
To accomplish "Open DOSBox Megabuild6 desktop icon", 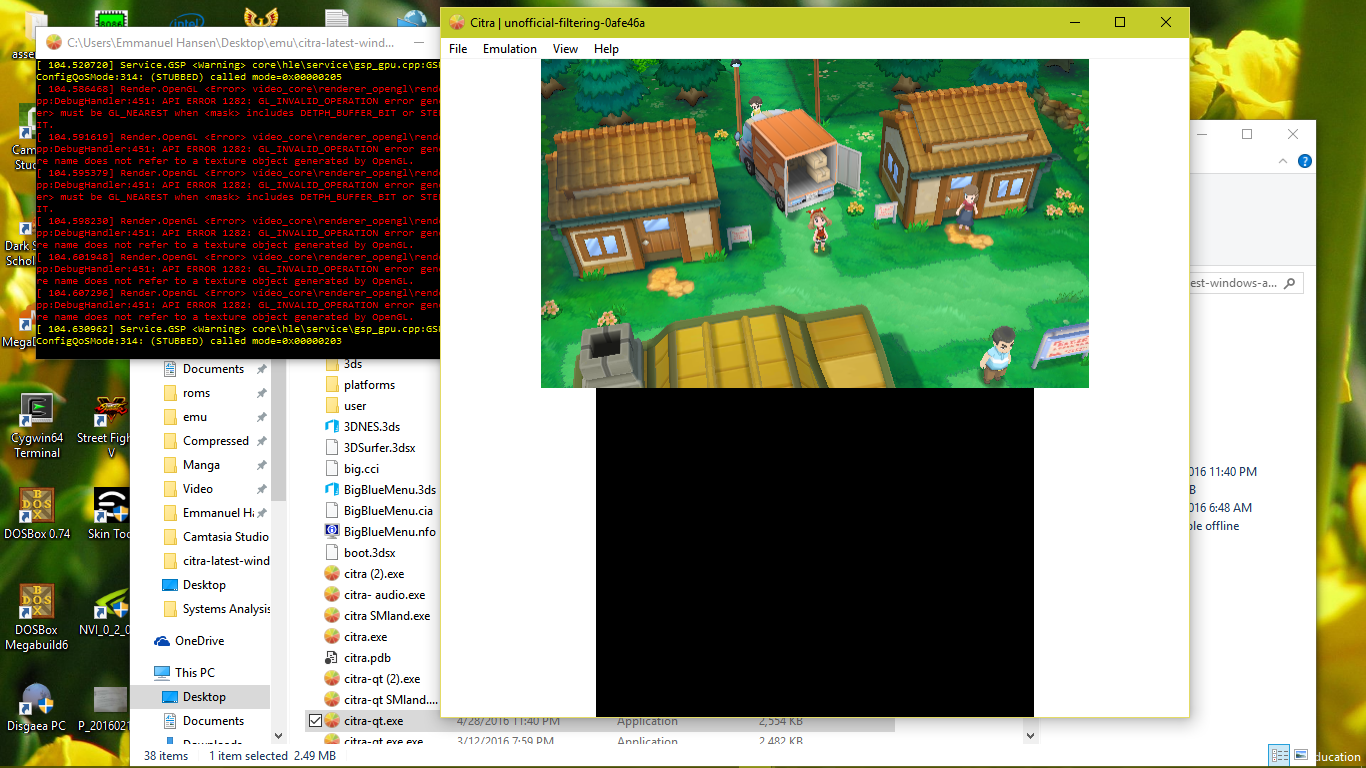I will [x=37, y=615].
